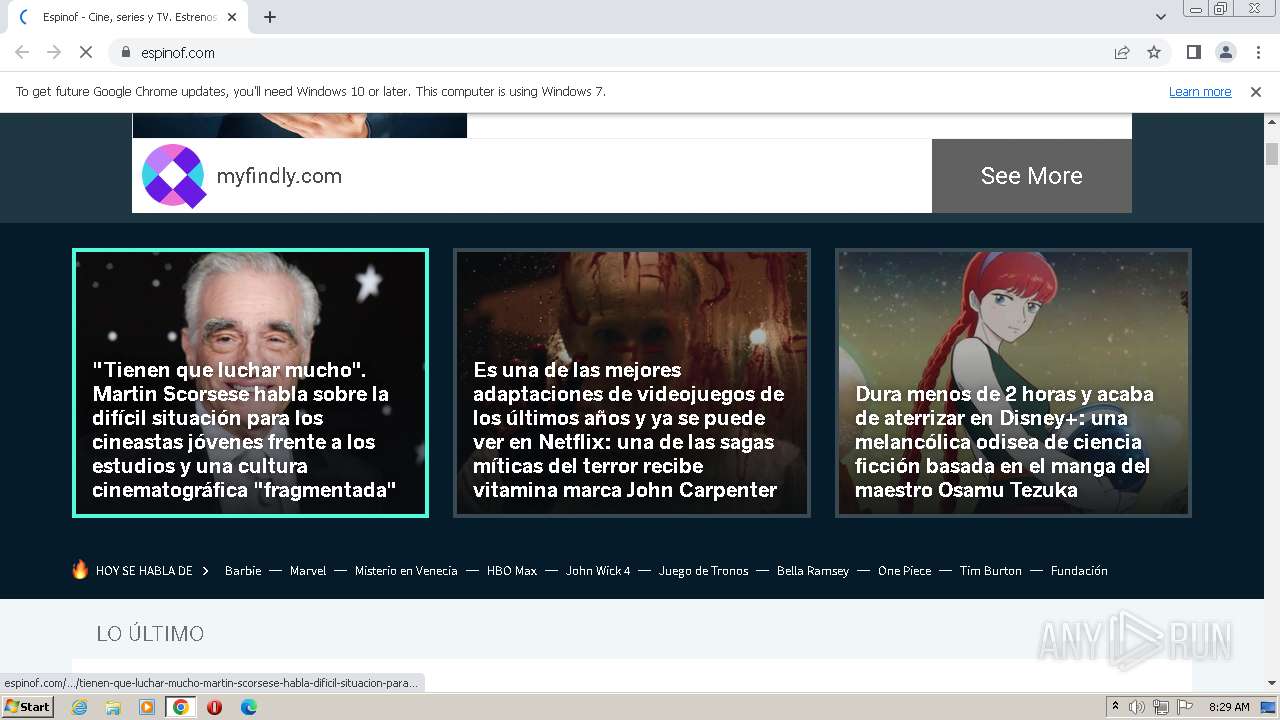Open the Fundación topic
The width and height of the screenshot is (1280, 720).
[1079, 571]
